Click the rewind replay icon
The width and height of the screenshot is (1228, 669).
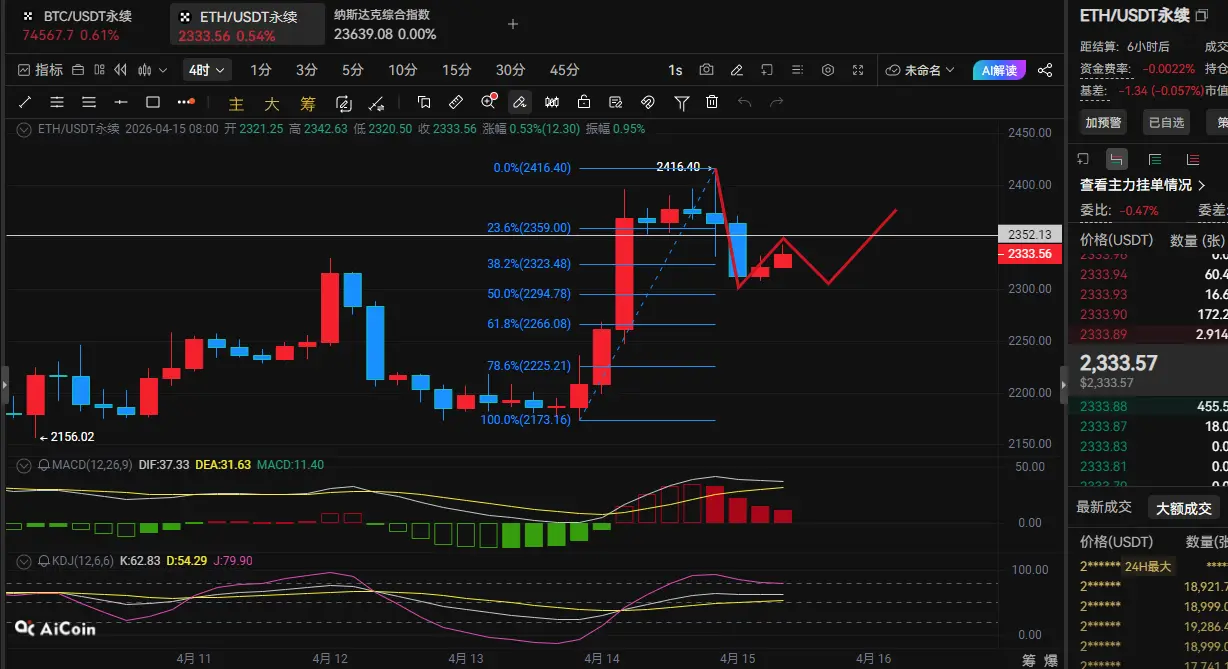122,70
